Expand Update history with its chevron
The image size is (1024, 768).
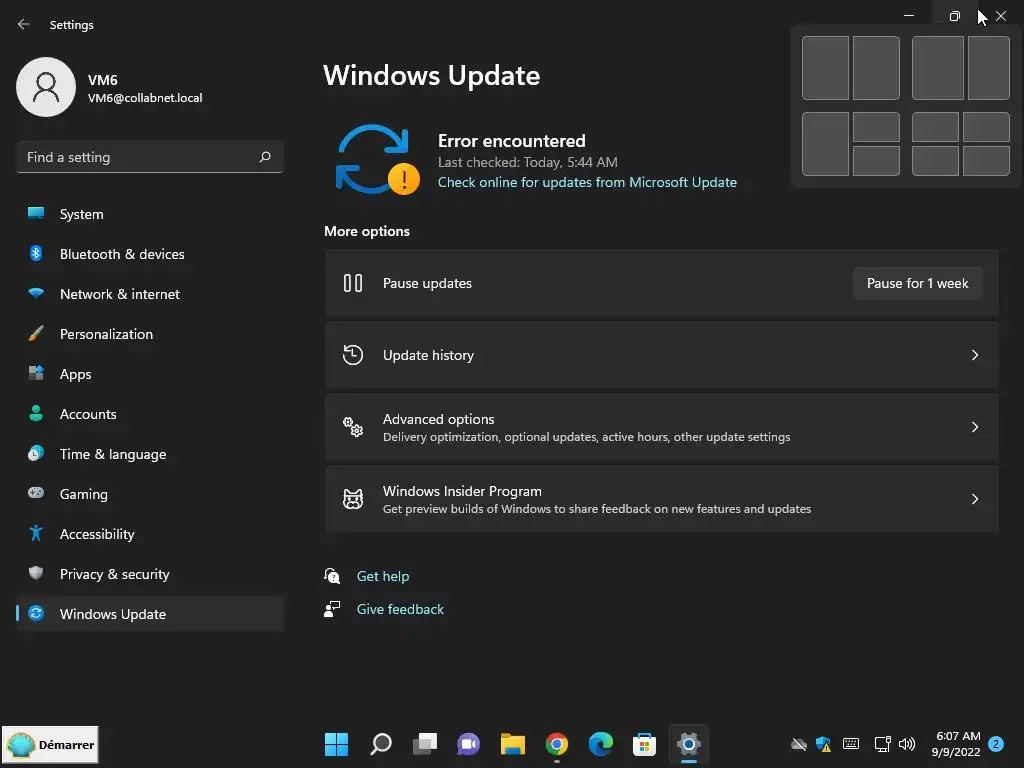click(974, 355)
